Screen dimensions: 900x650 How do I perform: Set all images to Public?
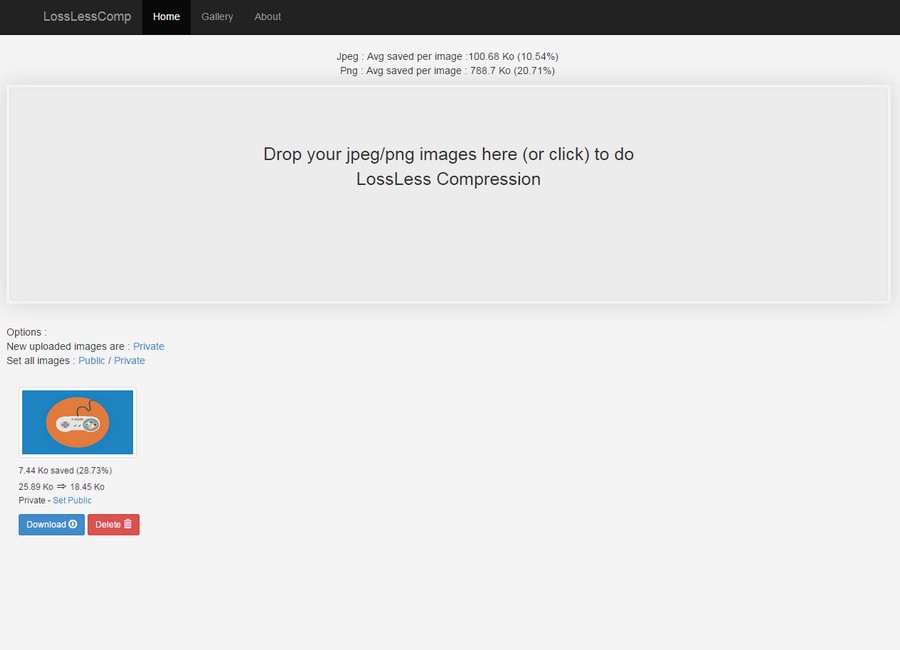(91, 361)
